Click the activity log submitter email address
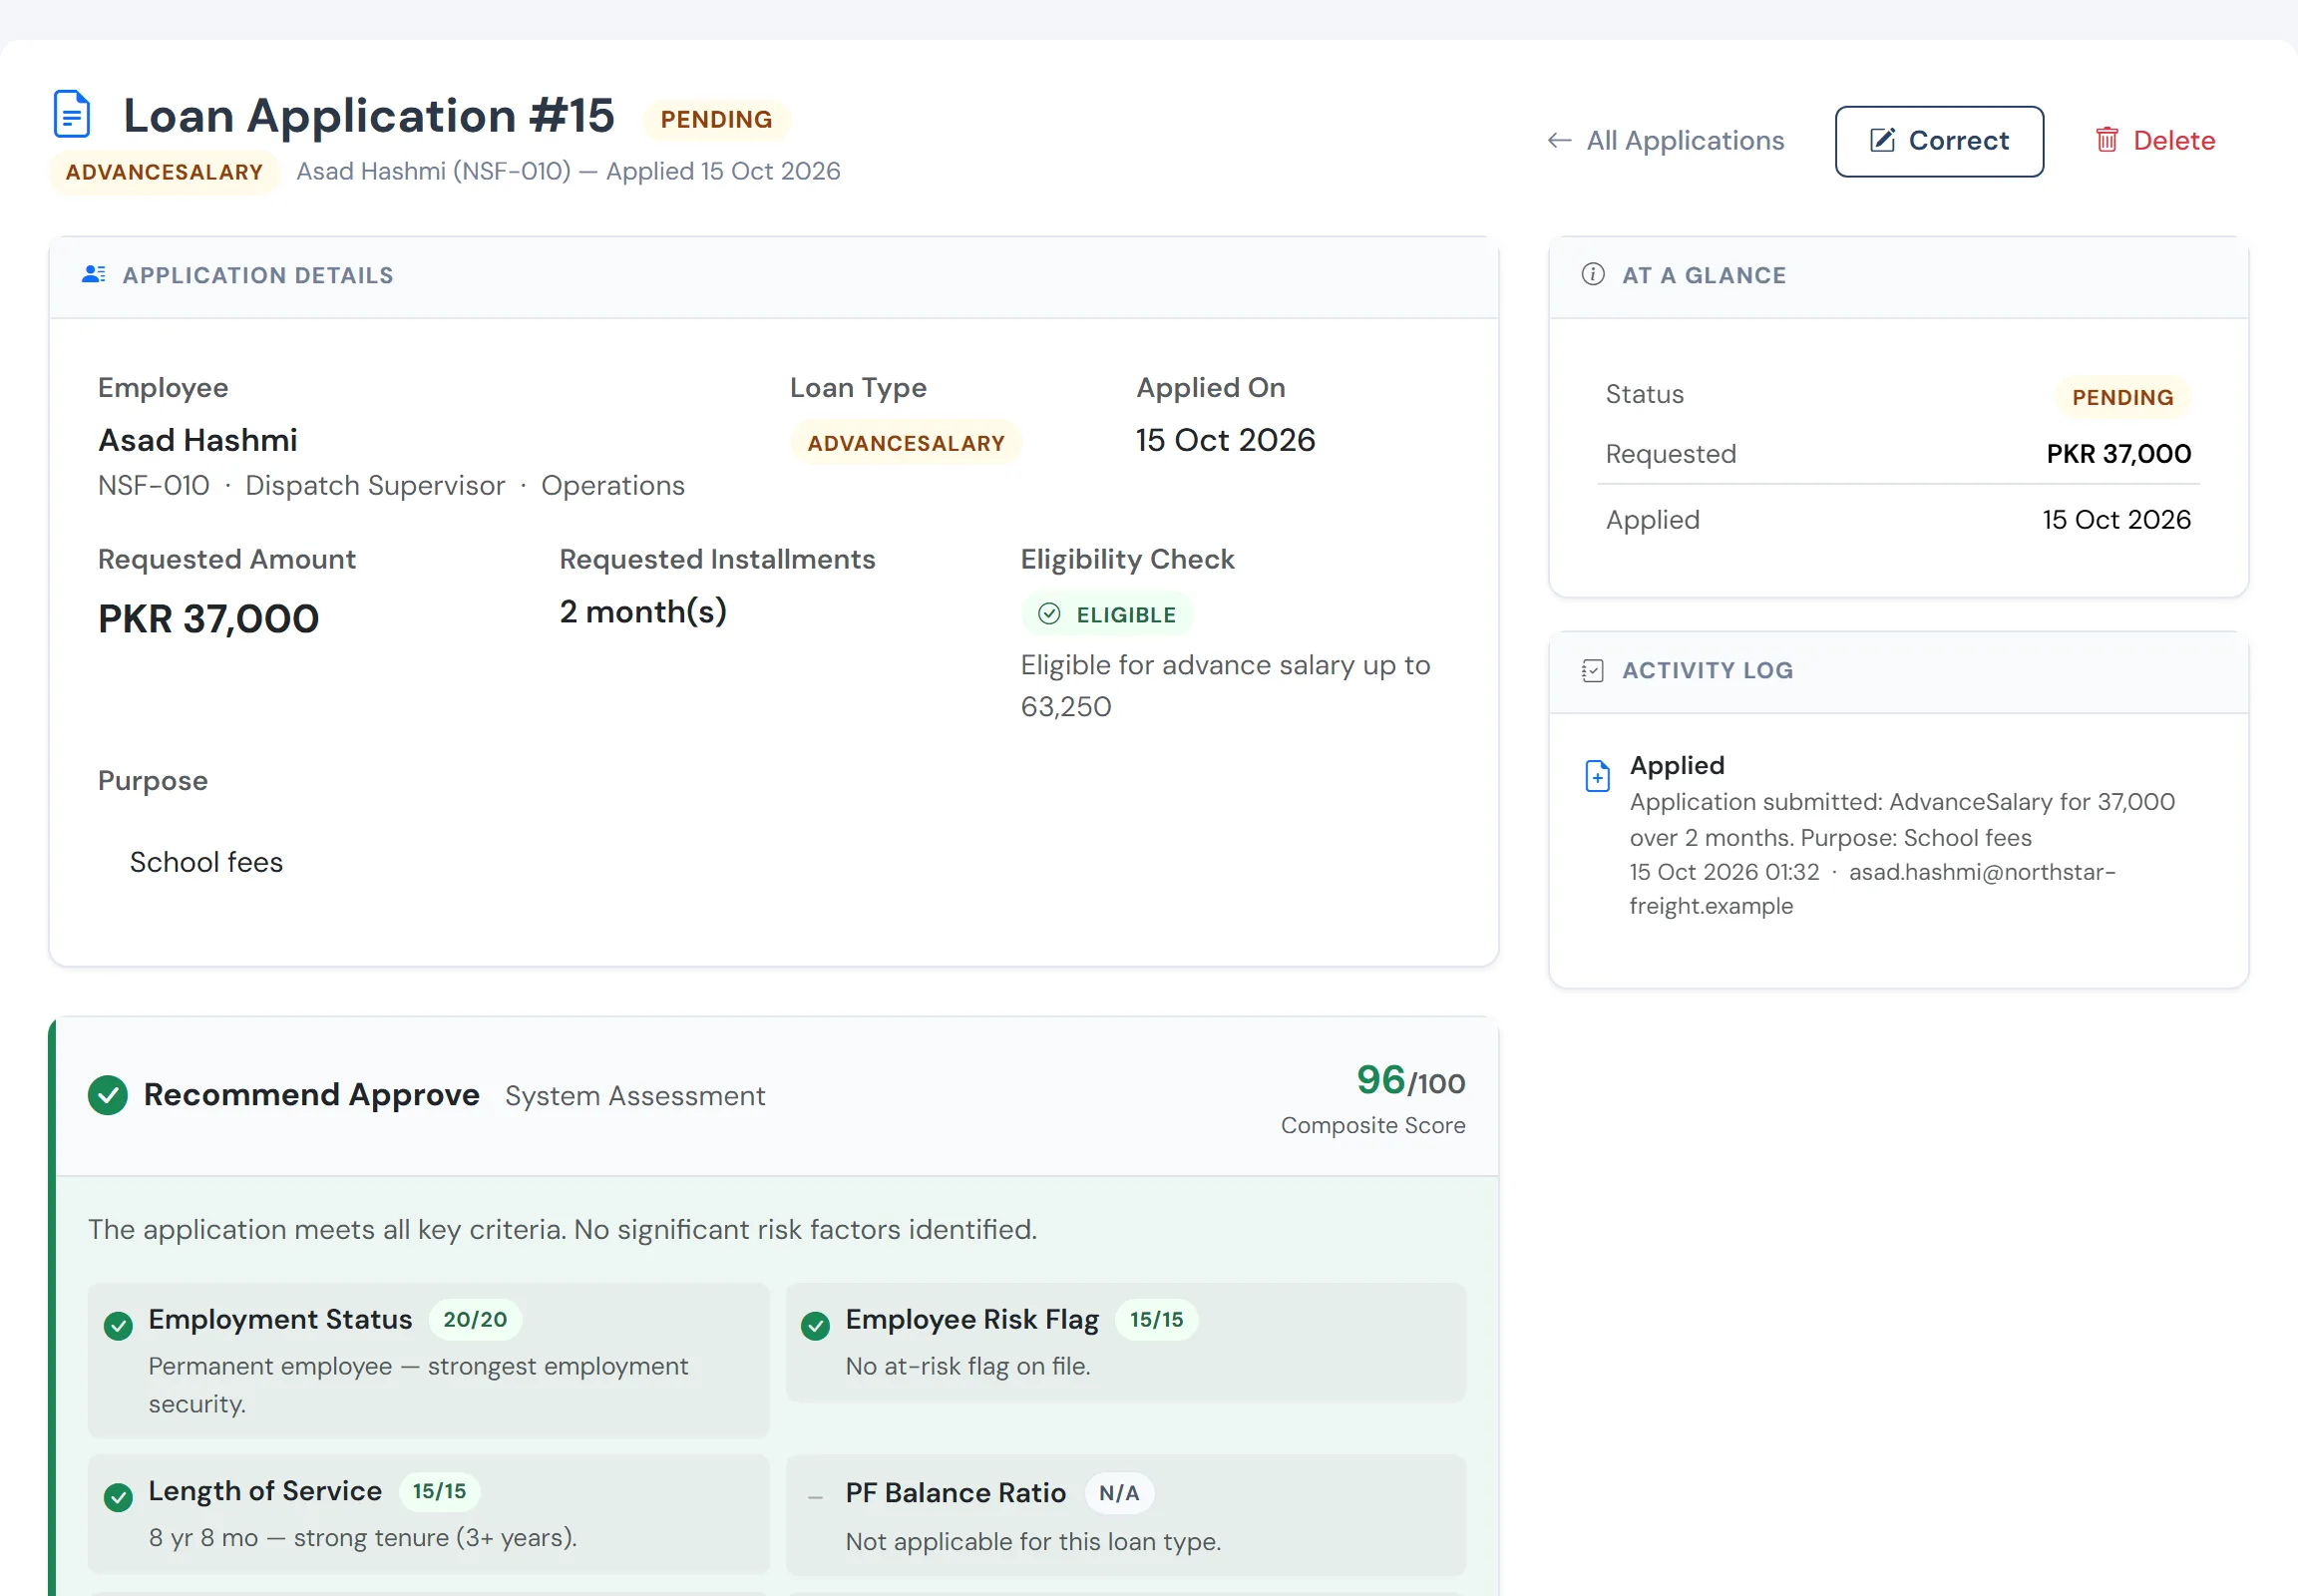This screenshot has width=2298, height=1596. (x=1872, y=888)
